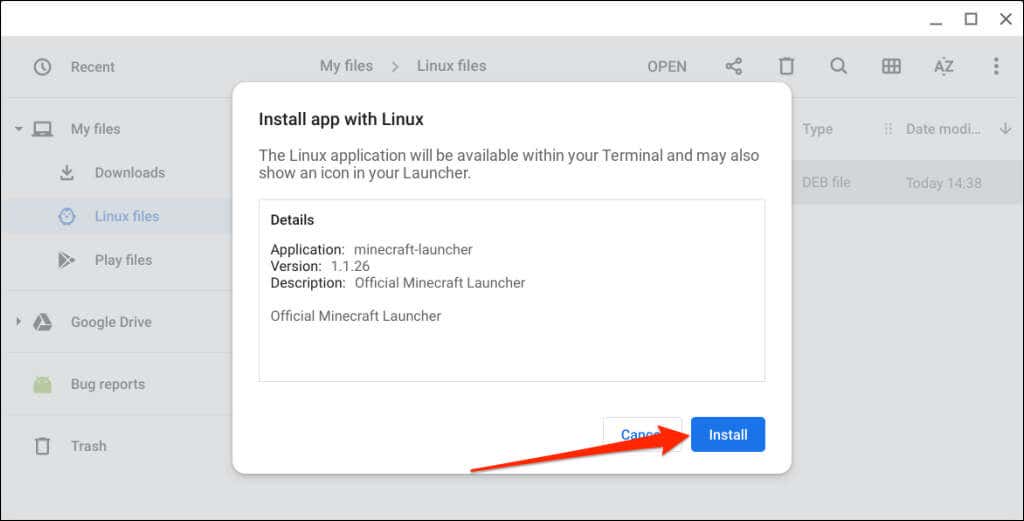Click the sort direction down arrow
1024x521 pixels.
(x=1005, y=129)
